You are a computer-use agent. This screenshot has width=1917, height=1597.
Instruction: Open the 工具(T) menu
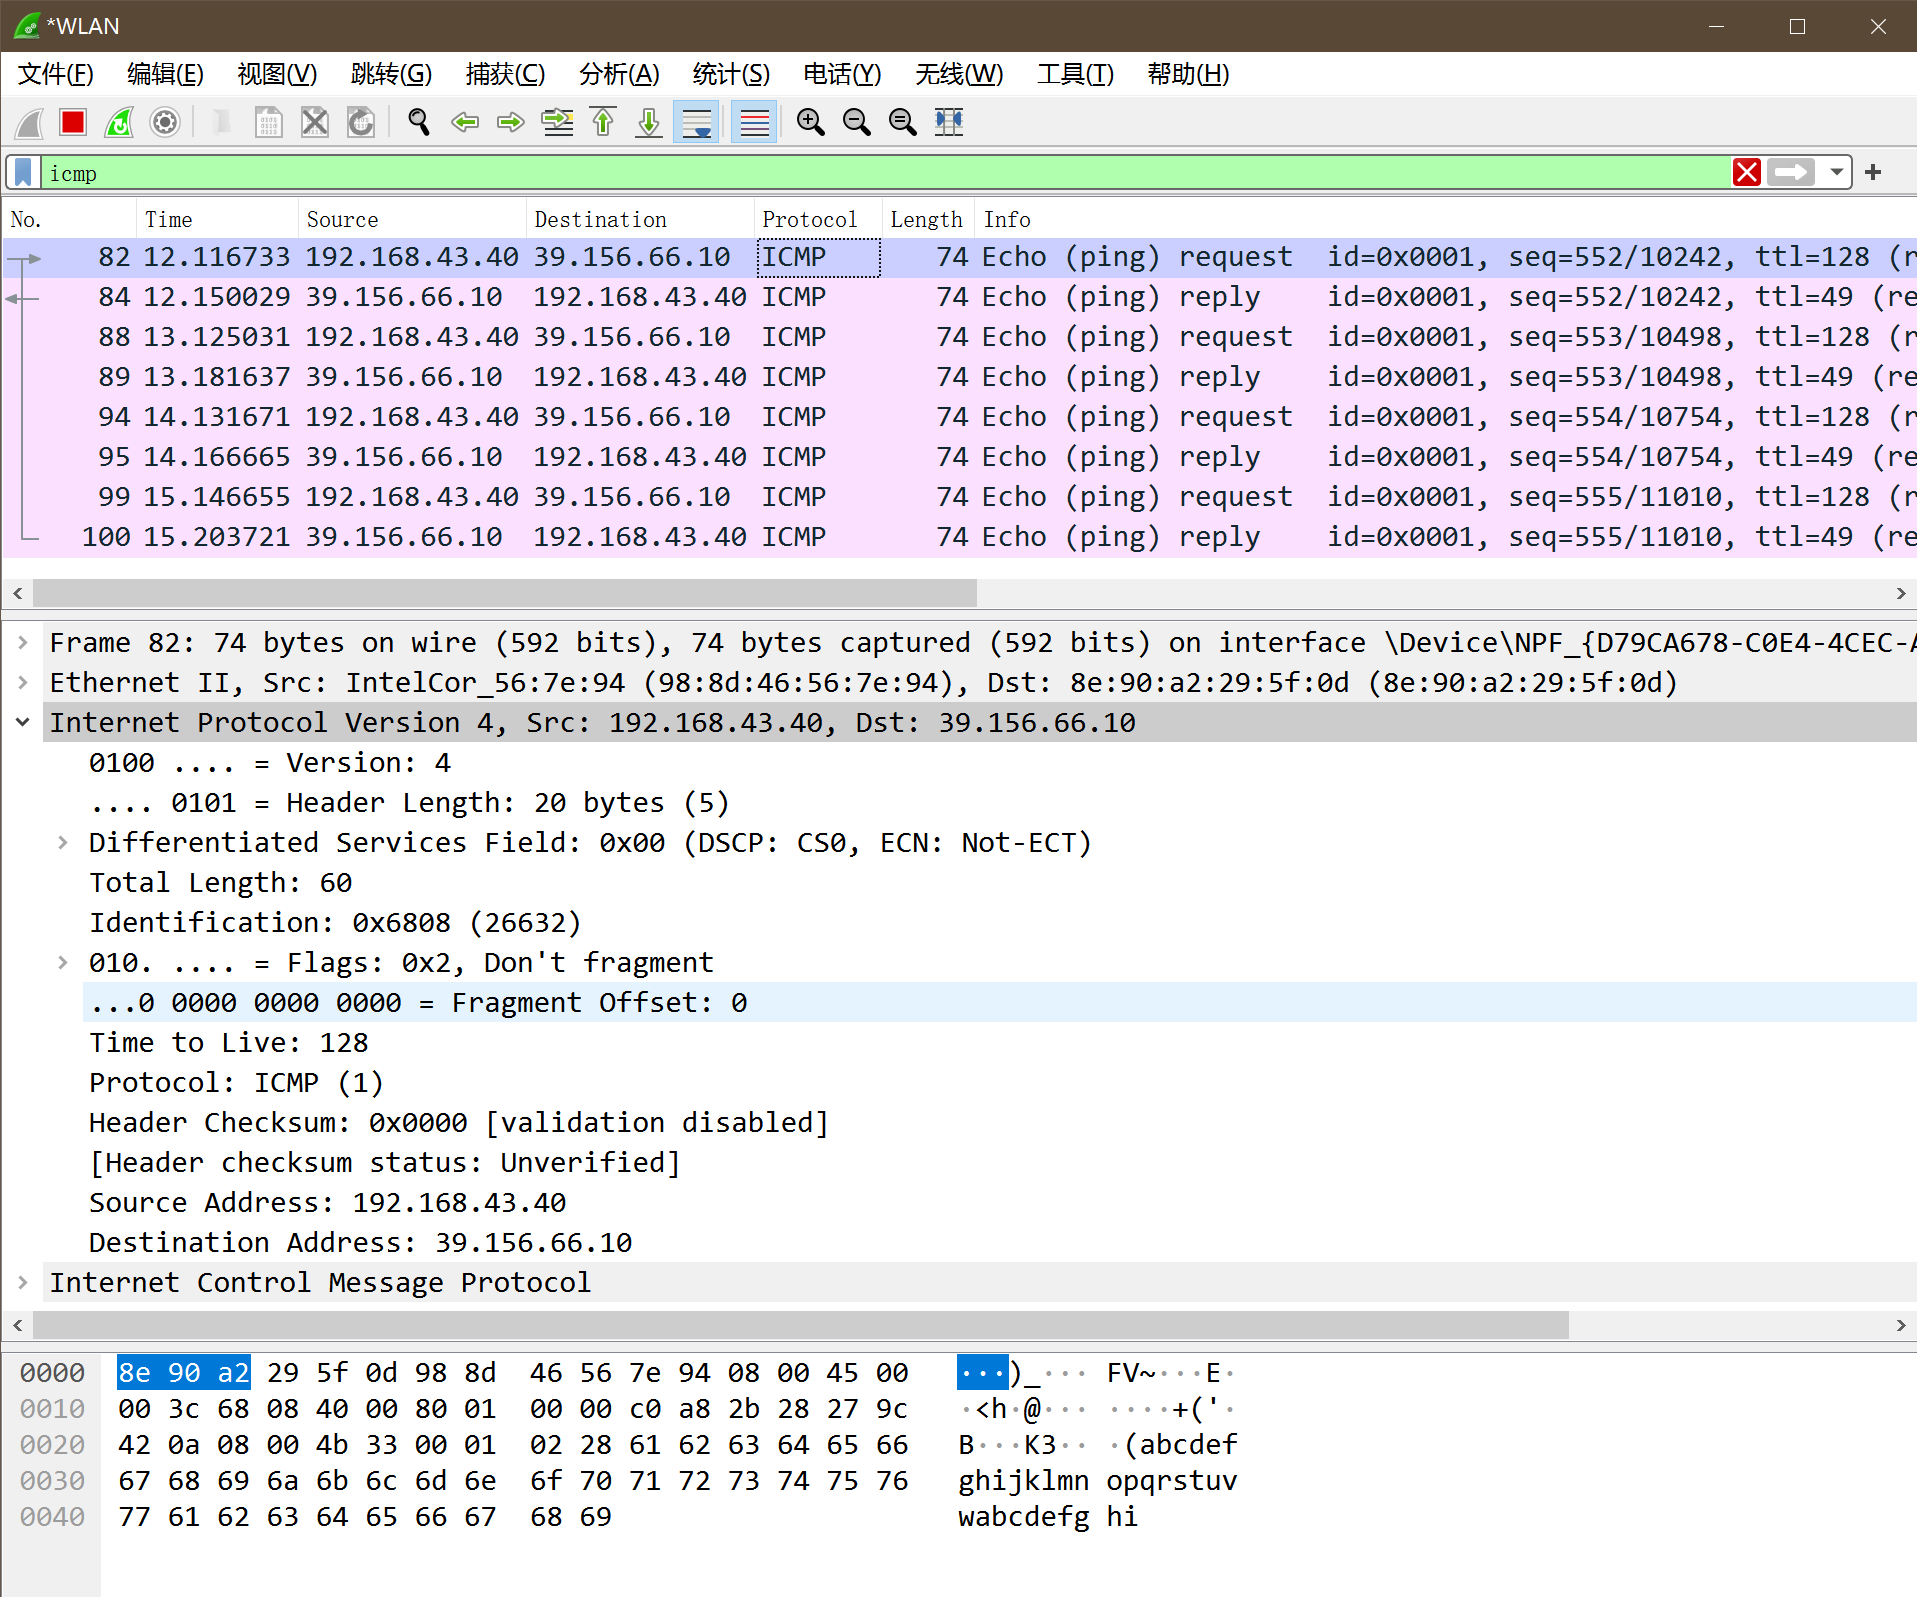[x=1075, y=74]
